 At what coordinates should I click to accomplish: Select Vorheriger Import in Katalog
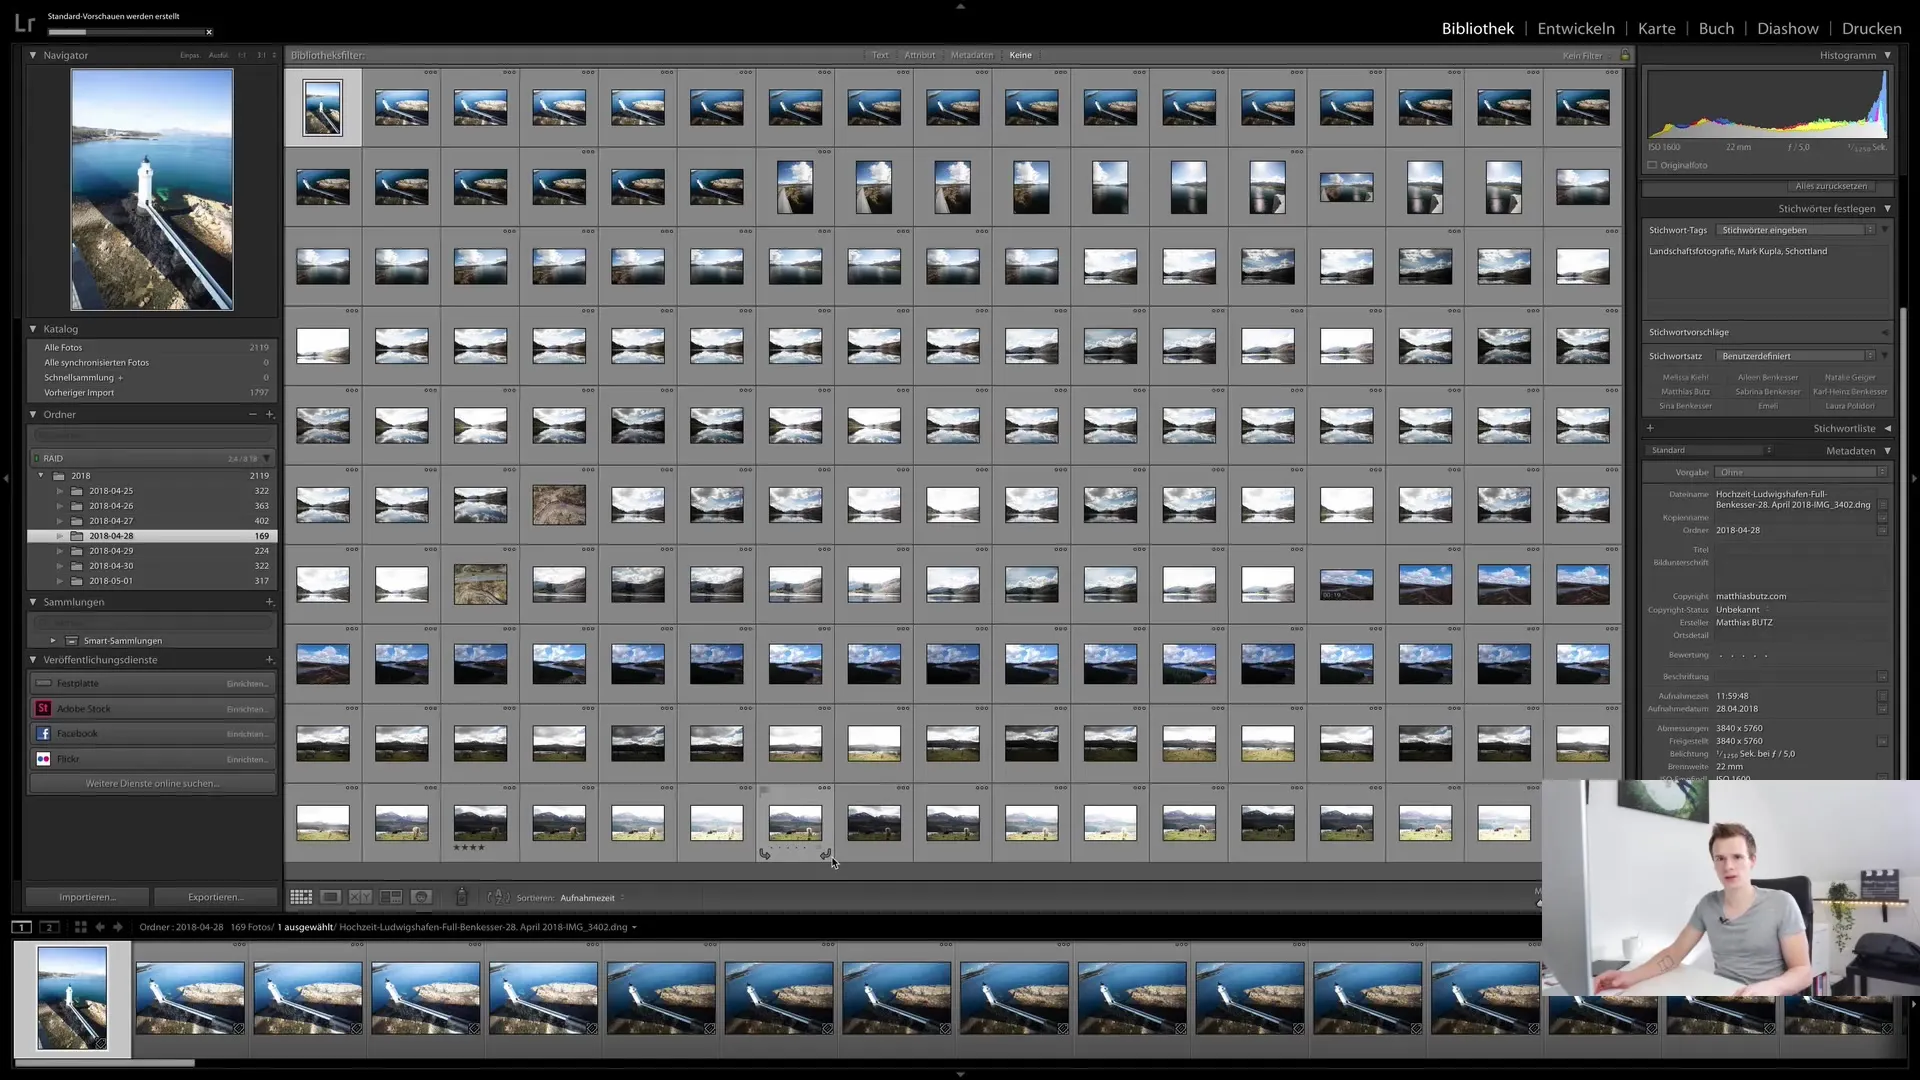pos(152,393)
